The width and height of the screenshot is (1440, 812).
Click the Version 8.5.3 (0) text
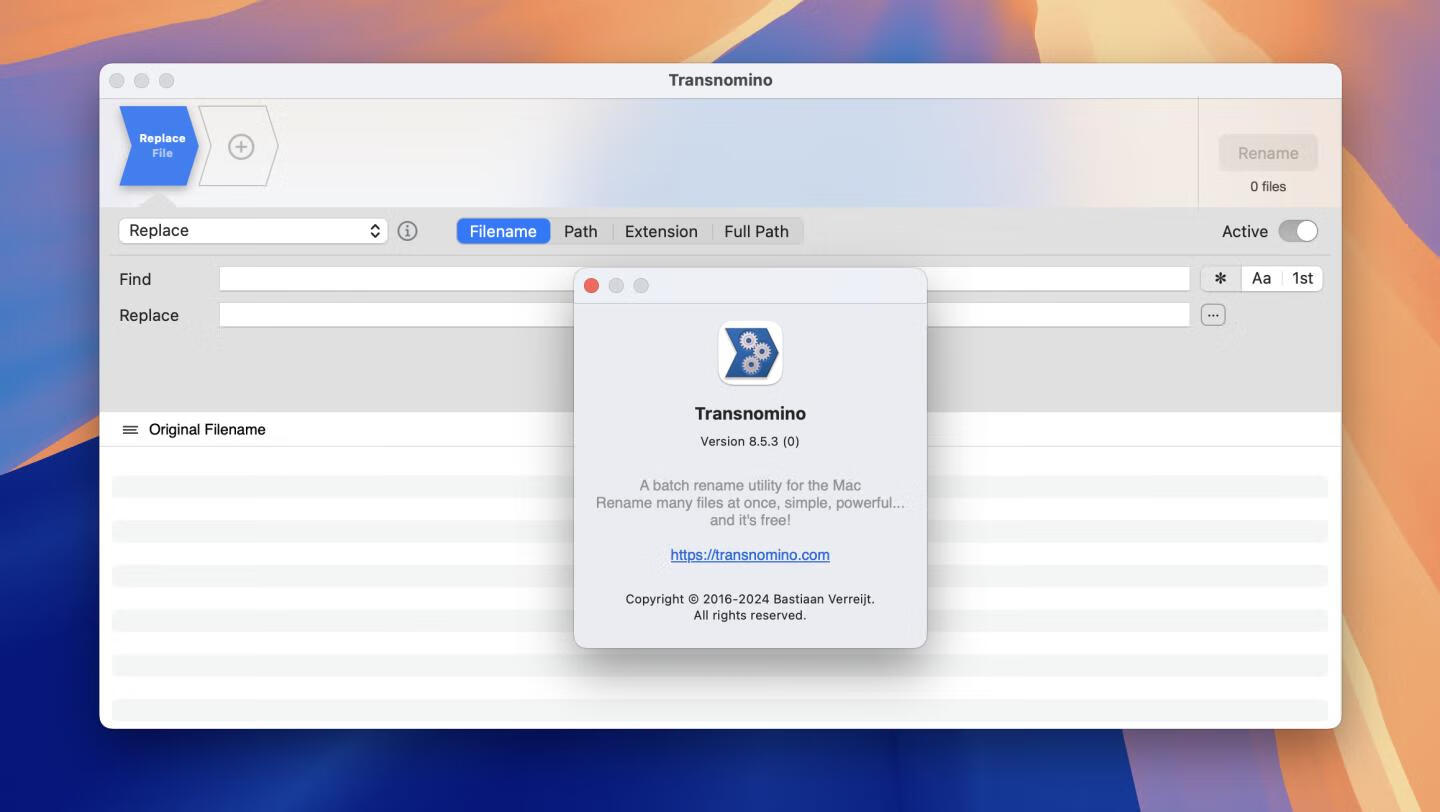pyautogui.click(x=750, y=441)
